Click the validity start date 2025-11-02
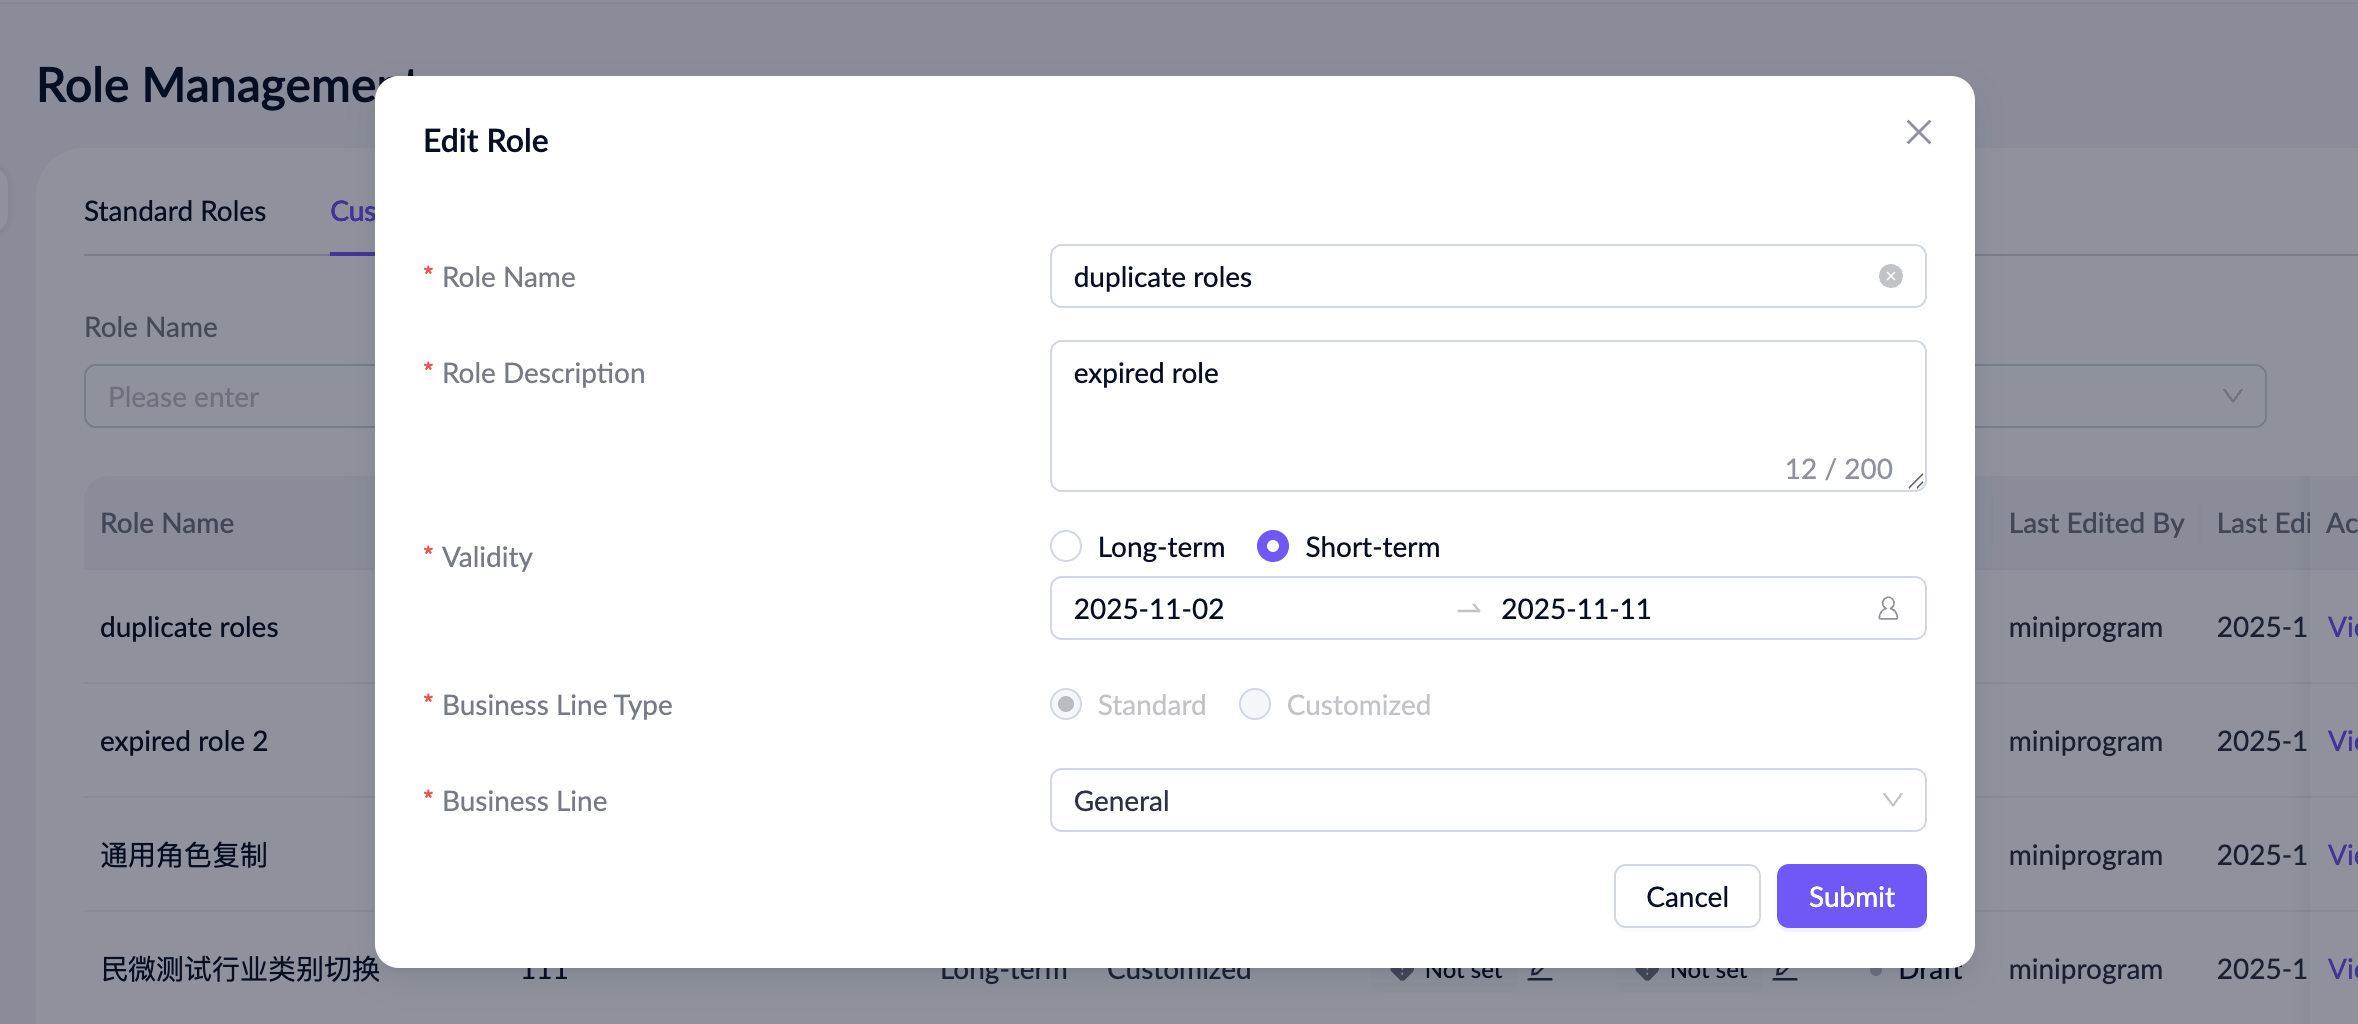Screen dimensions: 2358x1024 coord(1149,608)
